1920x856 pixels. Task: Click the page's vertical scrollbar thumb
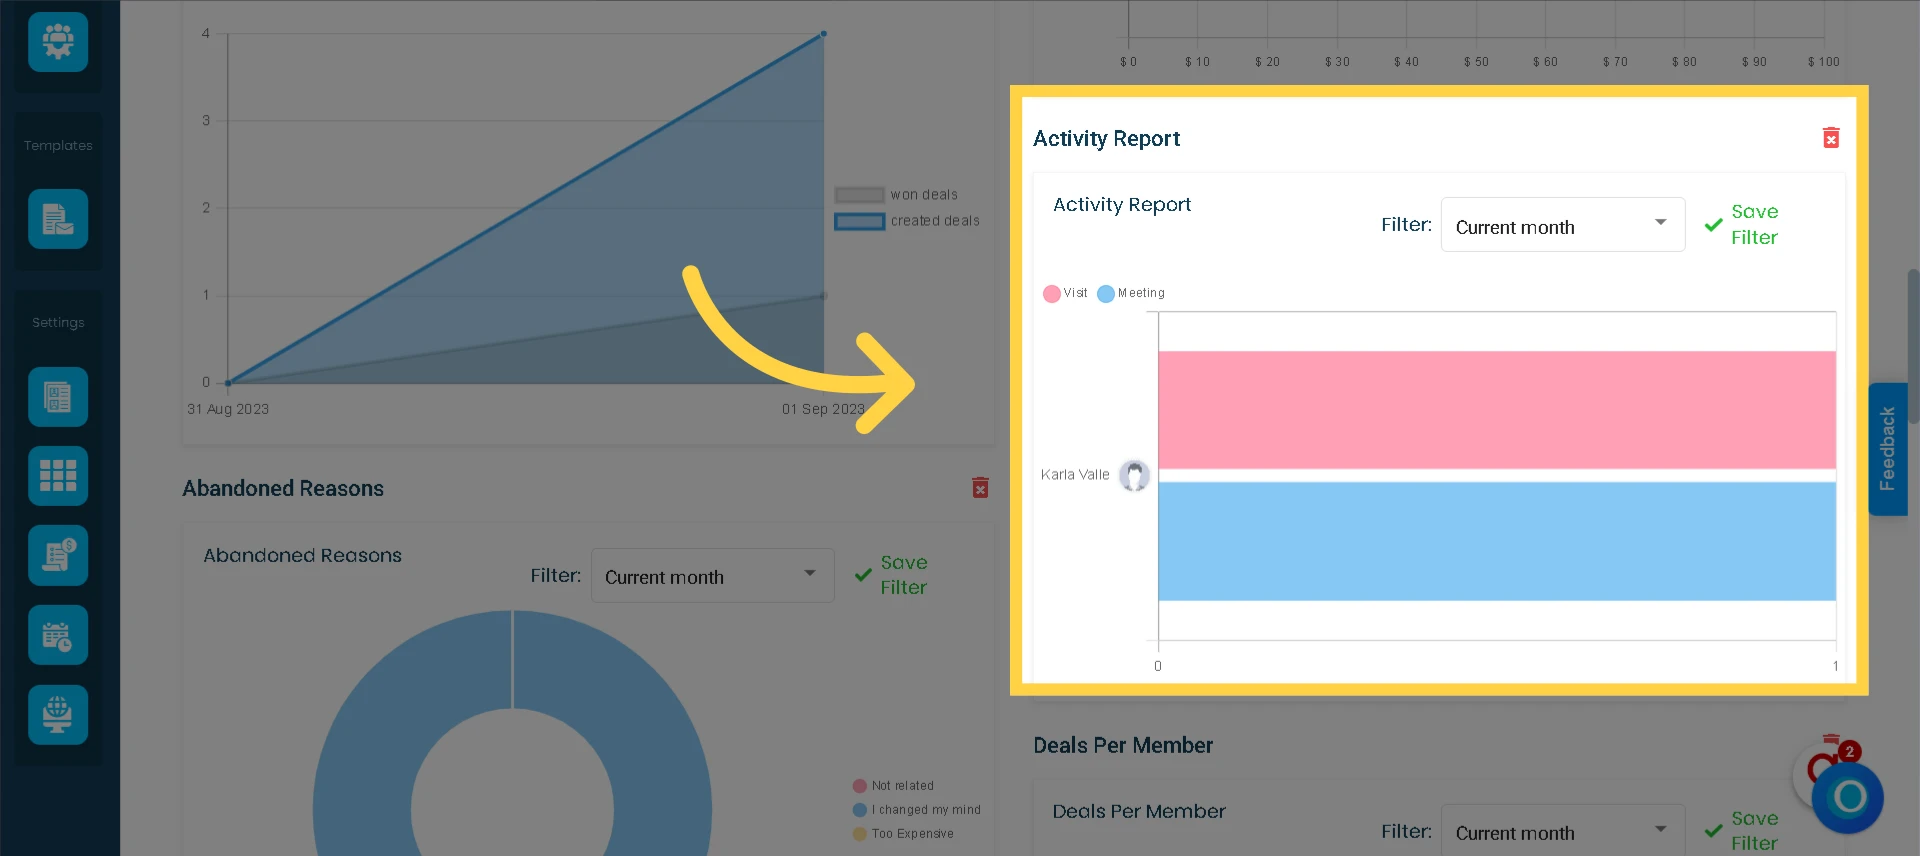pos(1913,345)
